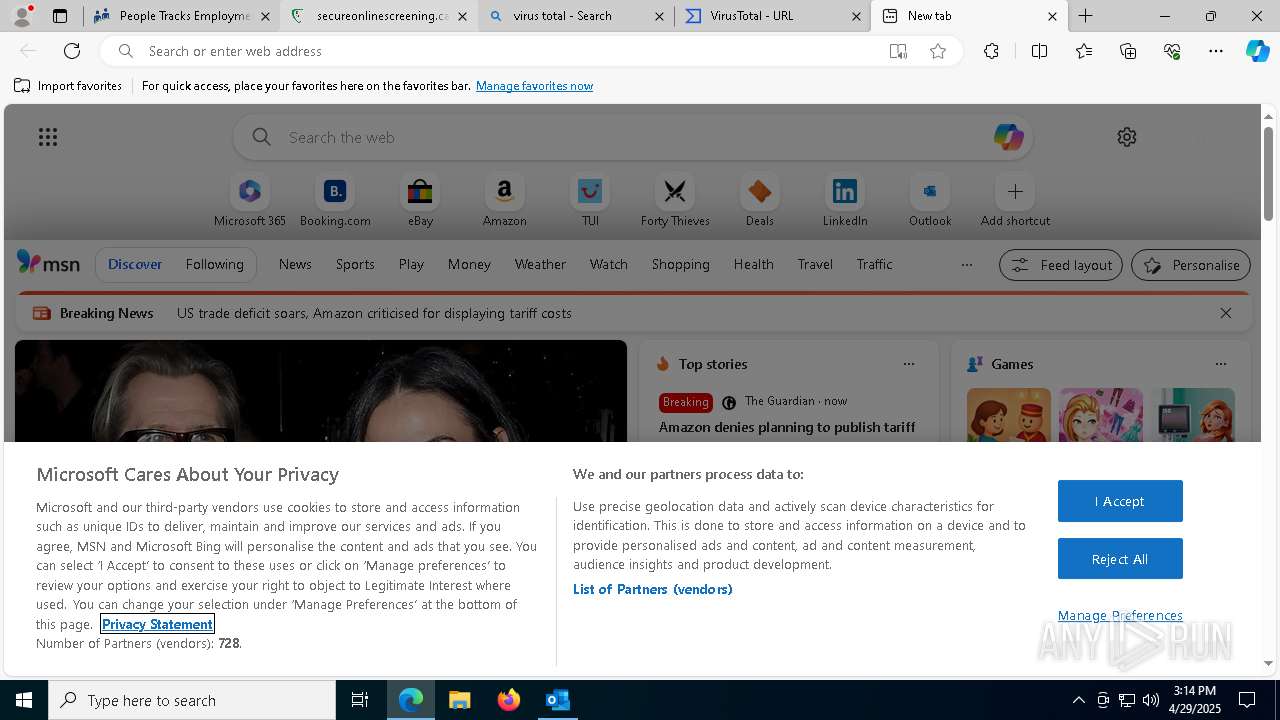Open eBay shortcut
This screenshot has height=720, width=1280.
click(x=420, y=201)
